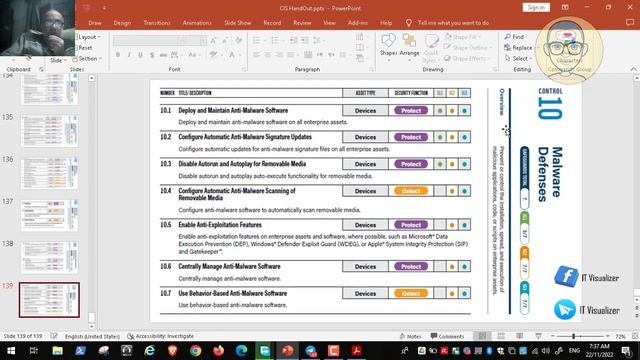Switch to Normal view icon
Image resolution: width=640 pixels, height=360 pixels.
pyautogui.click(x=482, y=336)
